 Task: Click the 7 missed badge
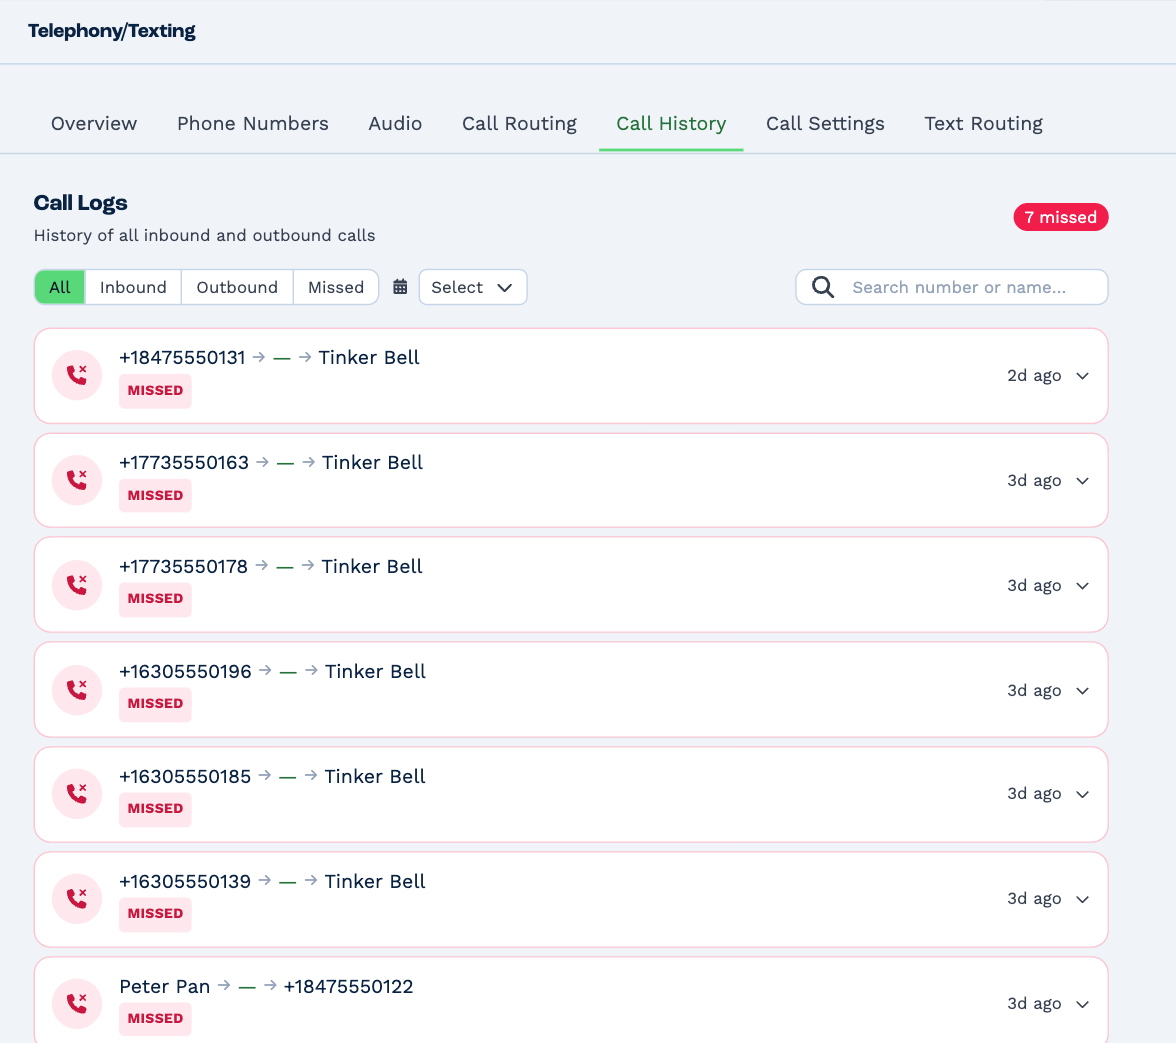pos(1060,217)
